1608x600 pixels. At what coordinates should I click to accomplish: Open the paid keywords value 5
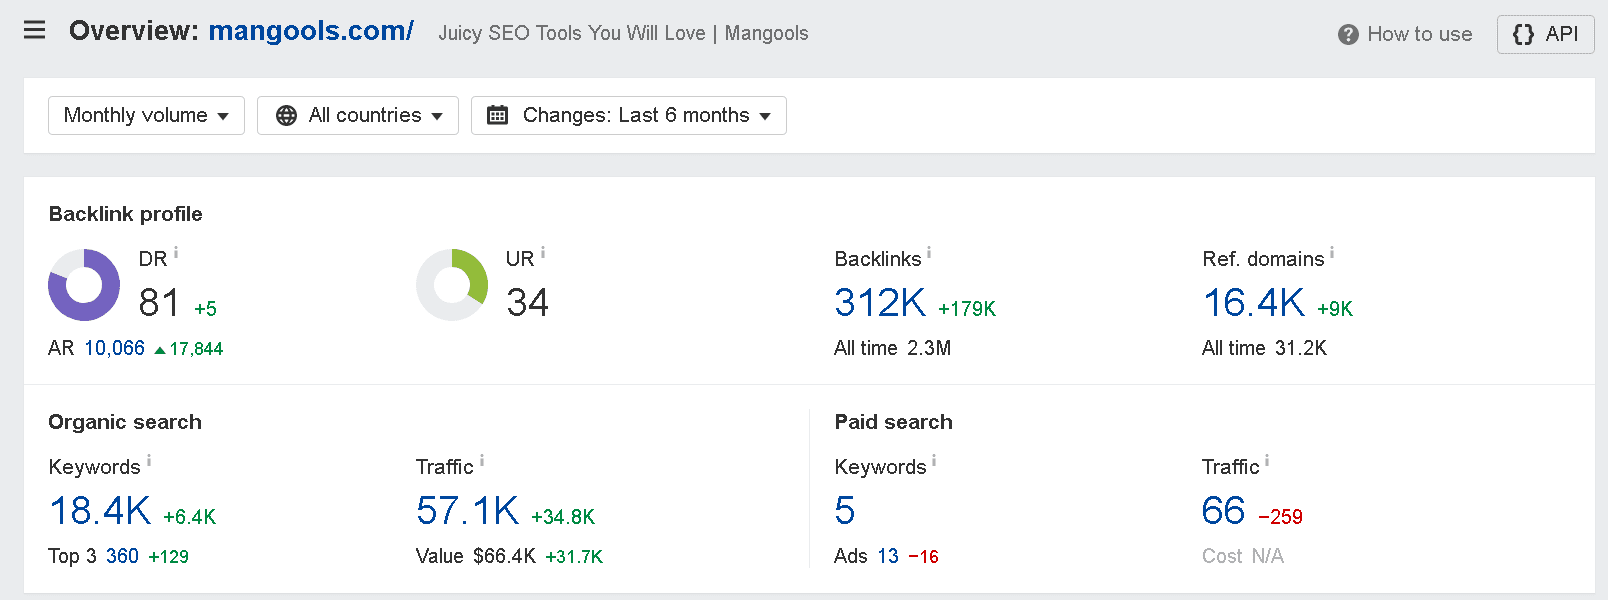tap(845, 511)
